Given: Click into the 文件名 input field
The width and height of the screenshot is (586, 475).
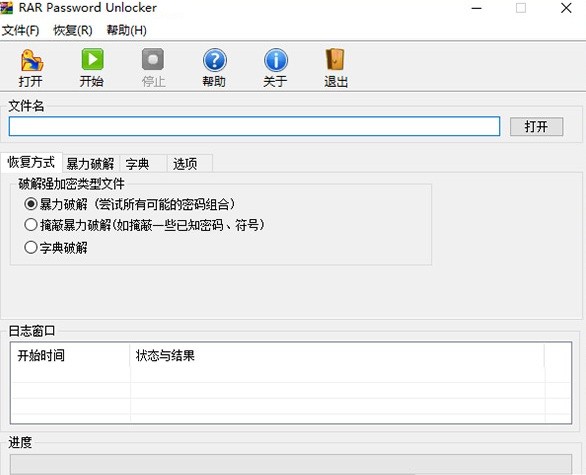Looking at the screenshot, I should click(254, 126).
